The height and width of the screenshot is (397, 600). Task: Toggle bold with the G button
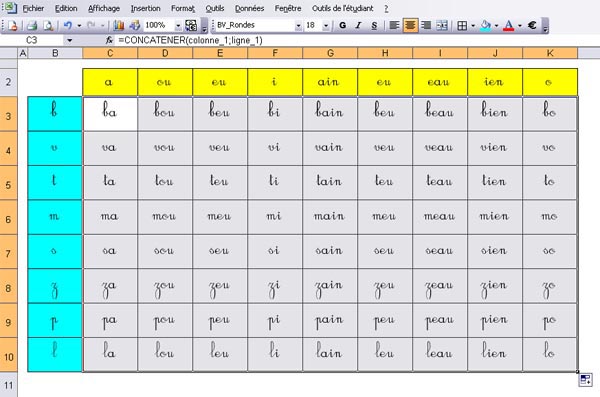[343, 25]
